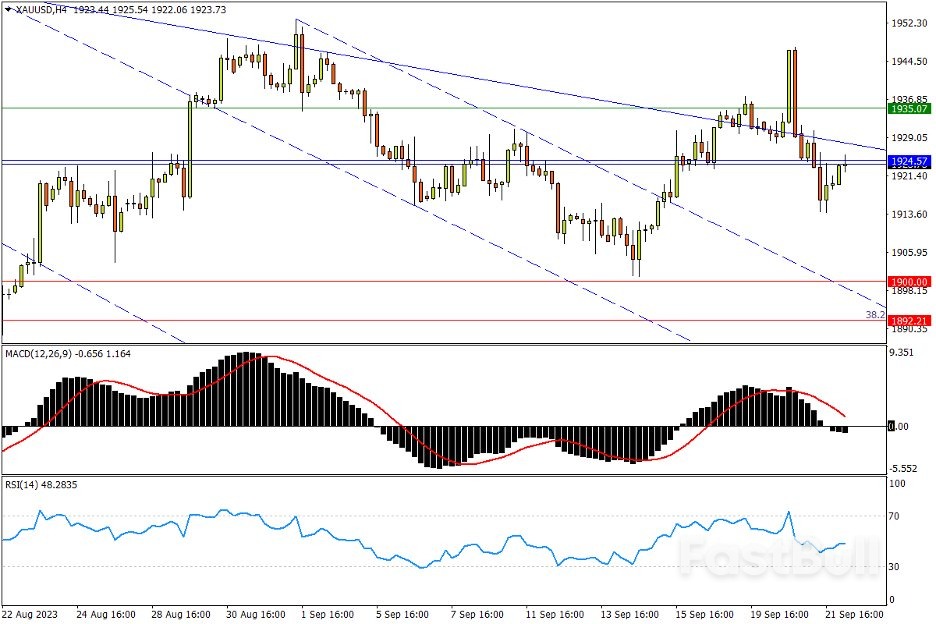
Task: Select the 21 Sep 16:00 time marker
Action: coord(855,613)
